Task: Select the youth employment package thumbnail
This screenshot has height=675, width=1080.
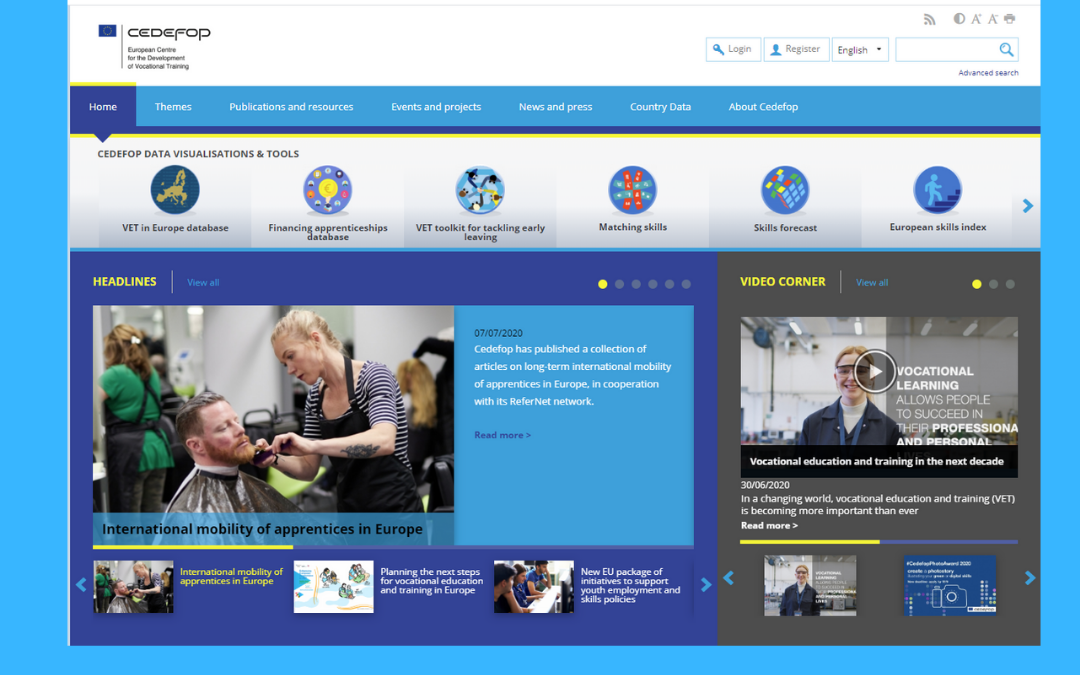Action: point(533,586)
